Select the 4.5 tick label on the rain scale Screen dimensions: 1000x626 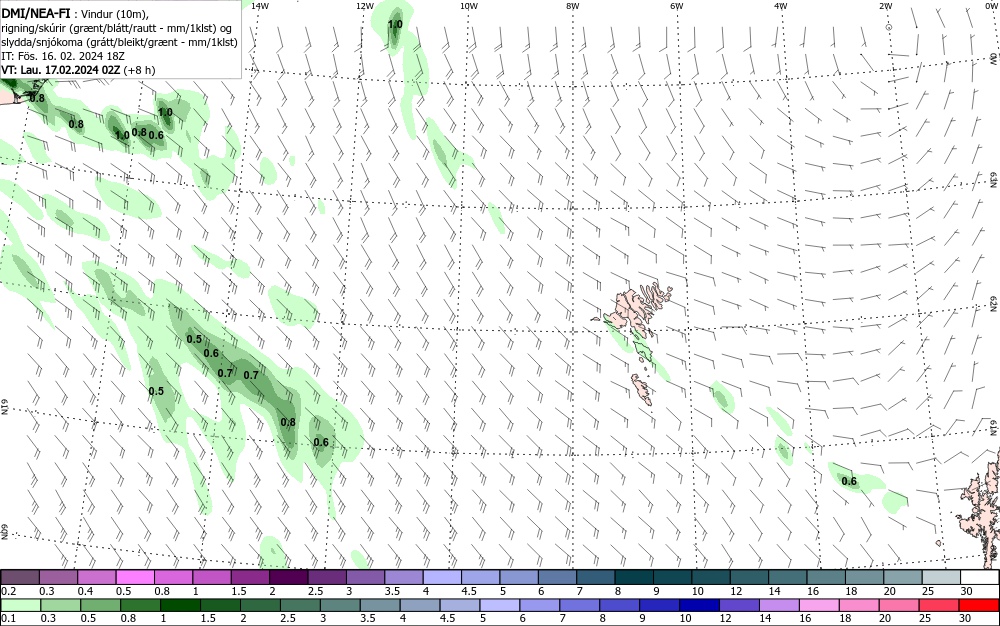pyautogui.click(x=447, y=618)
